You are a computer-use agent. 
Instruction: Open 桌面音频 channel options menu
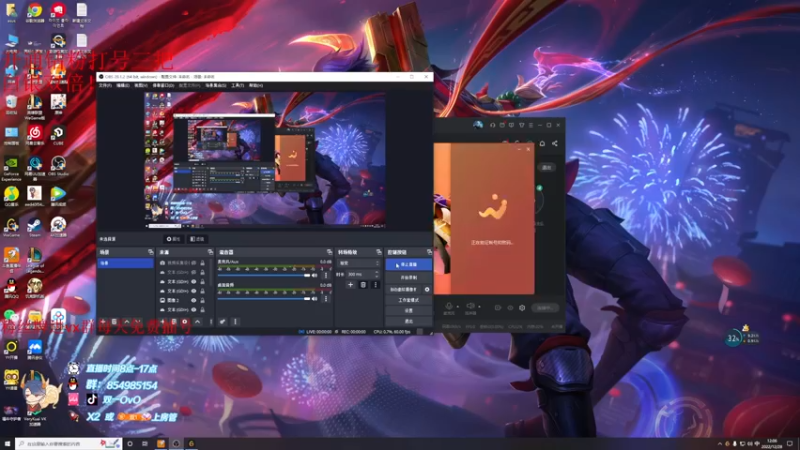[326, 299]
